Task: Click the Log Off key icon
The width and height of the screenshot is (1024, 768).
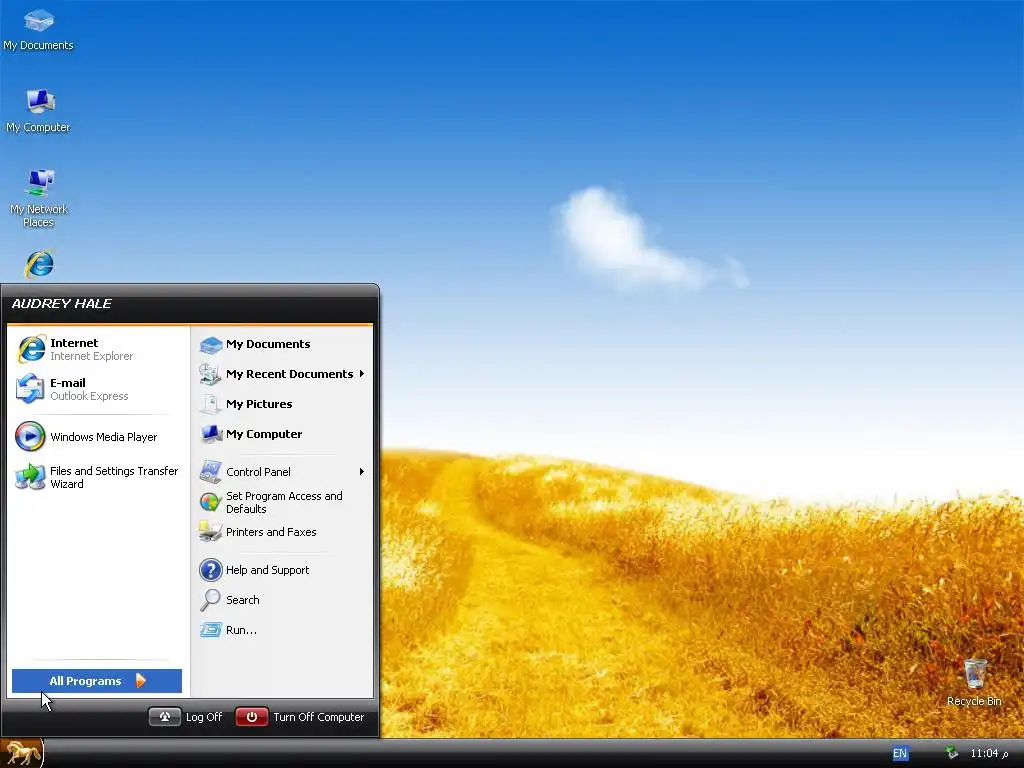Action: pyautogui.click(x=165, y=717)
